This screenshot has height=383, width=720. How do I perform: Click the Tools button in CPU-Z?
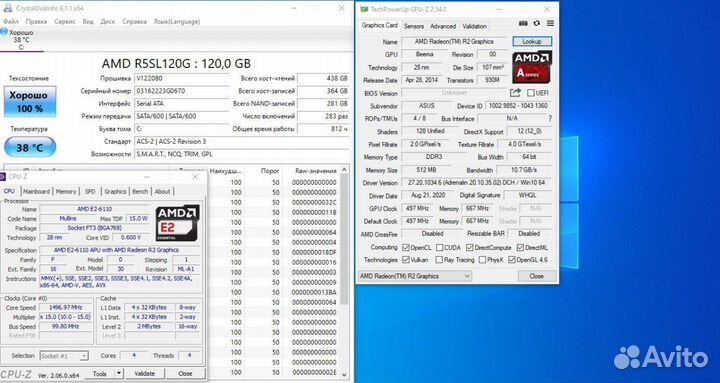click(100, 373)
